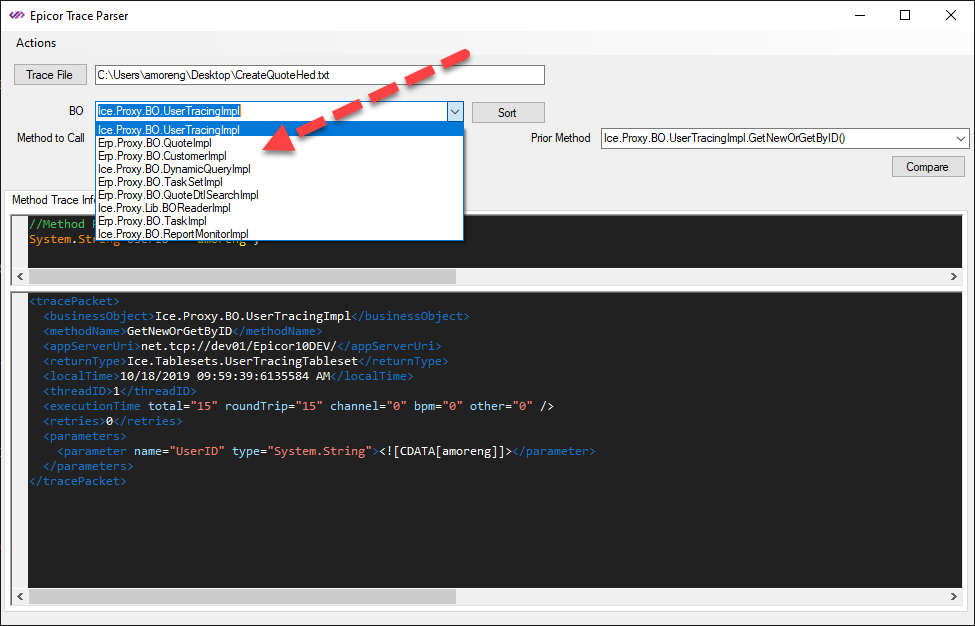Click the Epicor Trace Parser app icon
The width and height of the screenshot is (975, 626).
pos(17,16)
